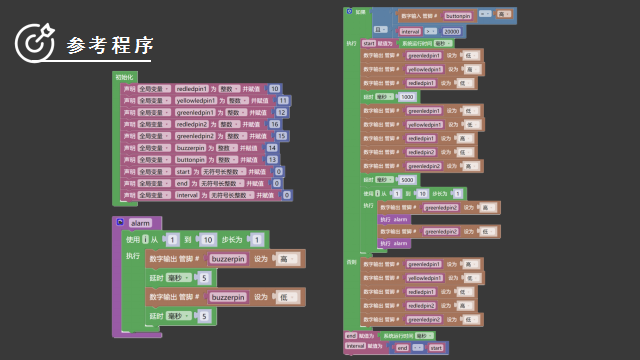Click the buttonpin variable in digital input block
This screenshot has height=360, width=640.
(x=458, y=16)
